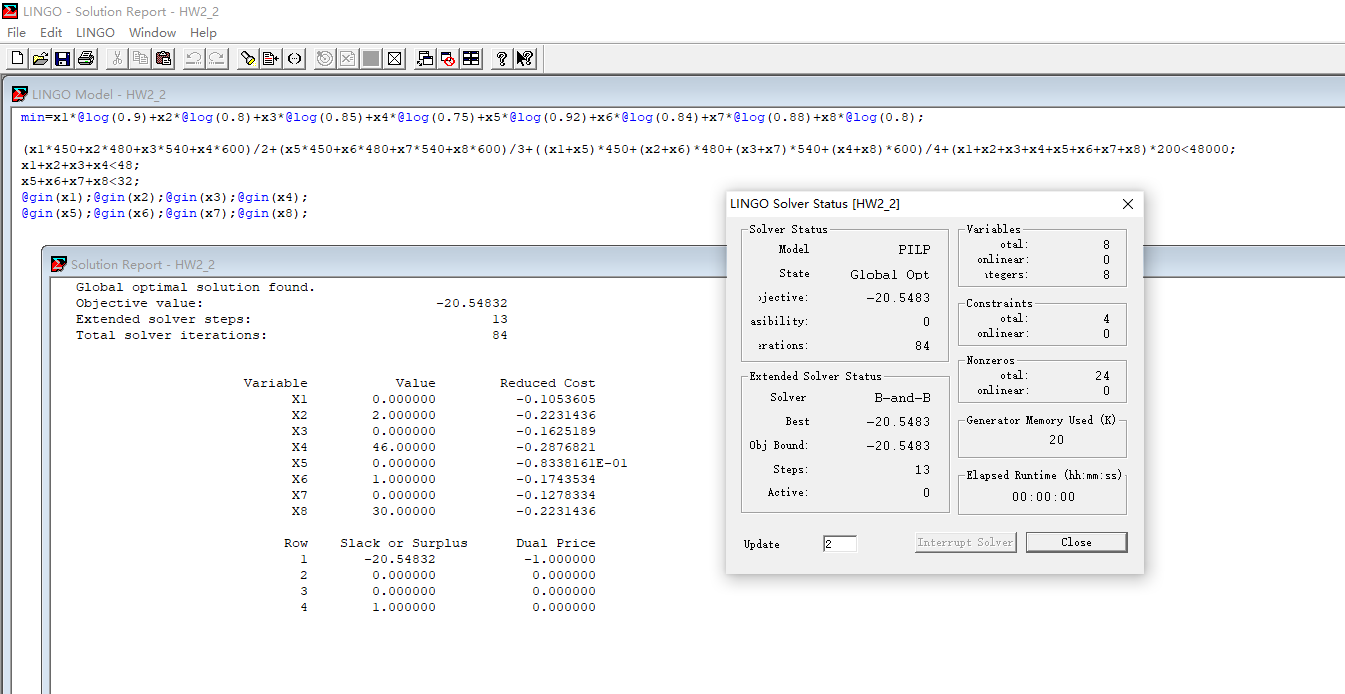The image size is (1345, 694).
Task: Click the Close All windows toolbar icon
Action: [448, 59]
